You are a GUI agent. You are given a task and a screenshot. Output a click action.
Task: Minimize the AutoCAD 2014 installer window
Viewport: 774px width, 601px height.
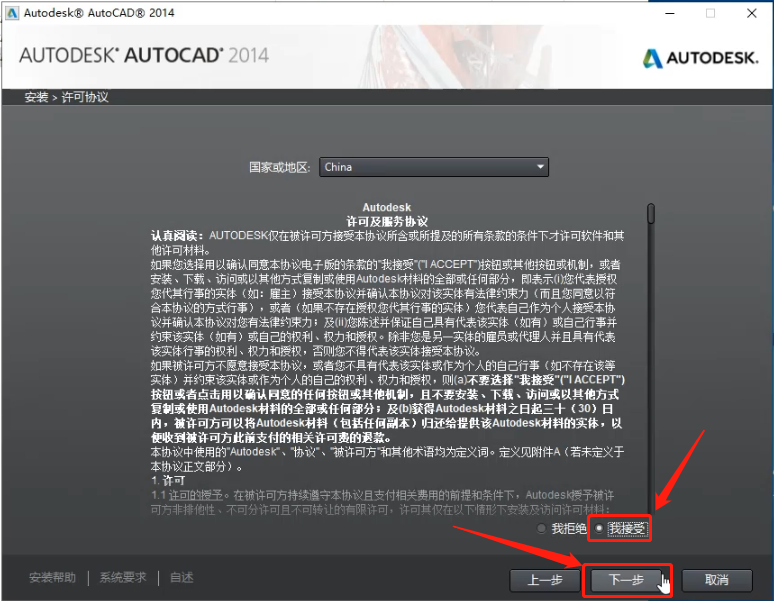(670, 13)
